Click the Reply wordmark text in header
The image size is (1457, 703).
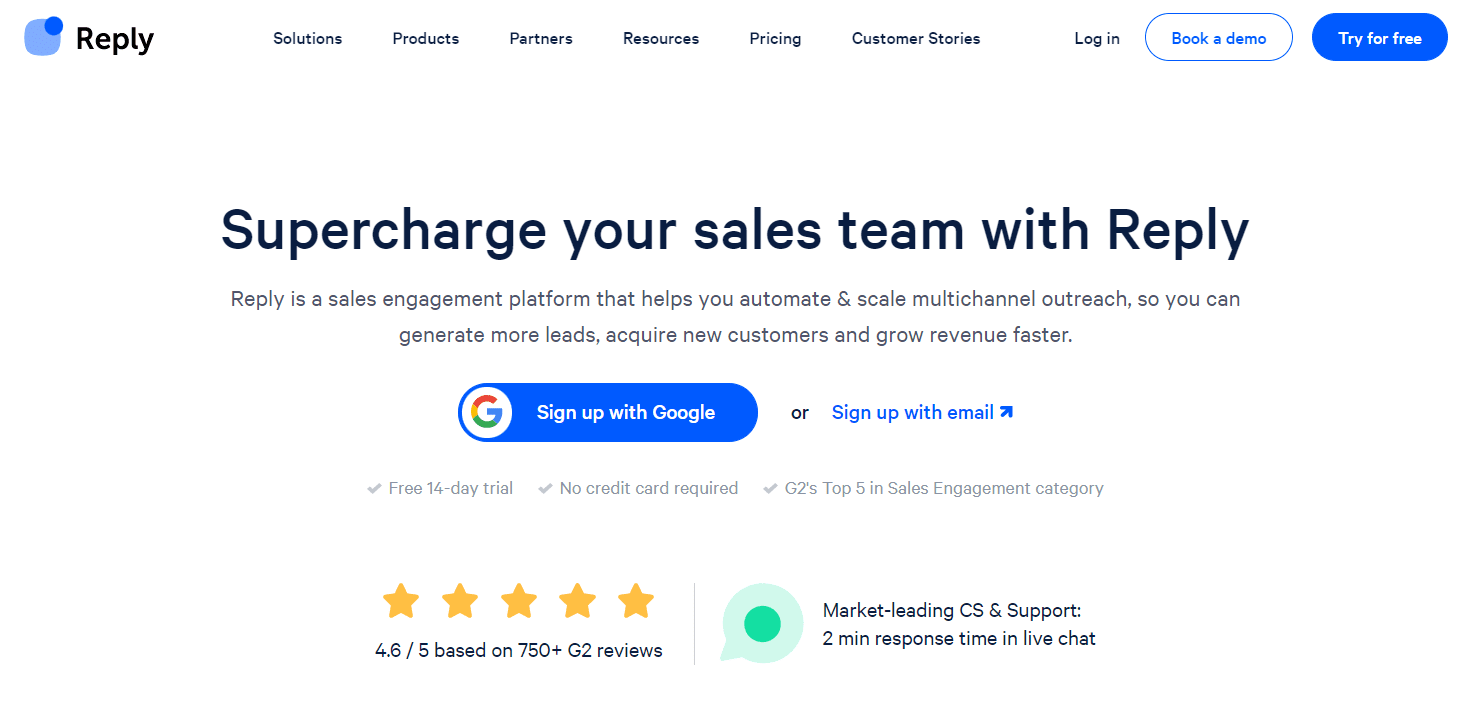tap(115, 39)
